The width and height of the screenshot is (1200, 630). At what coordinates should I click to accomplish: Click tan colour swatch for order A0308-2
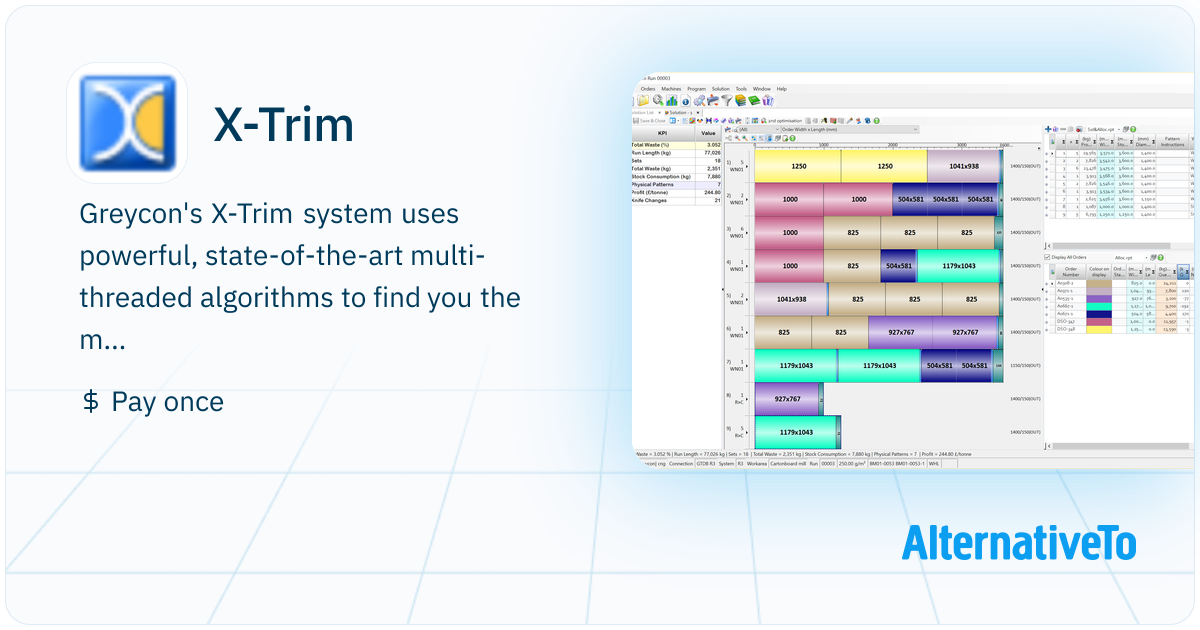click(1099, 283)
